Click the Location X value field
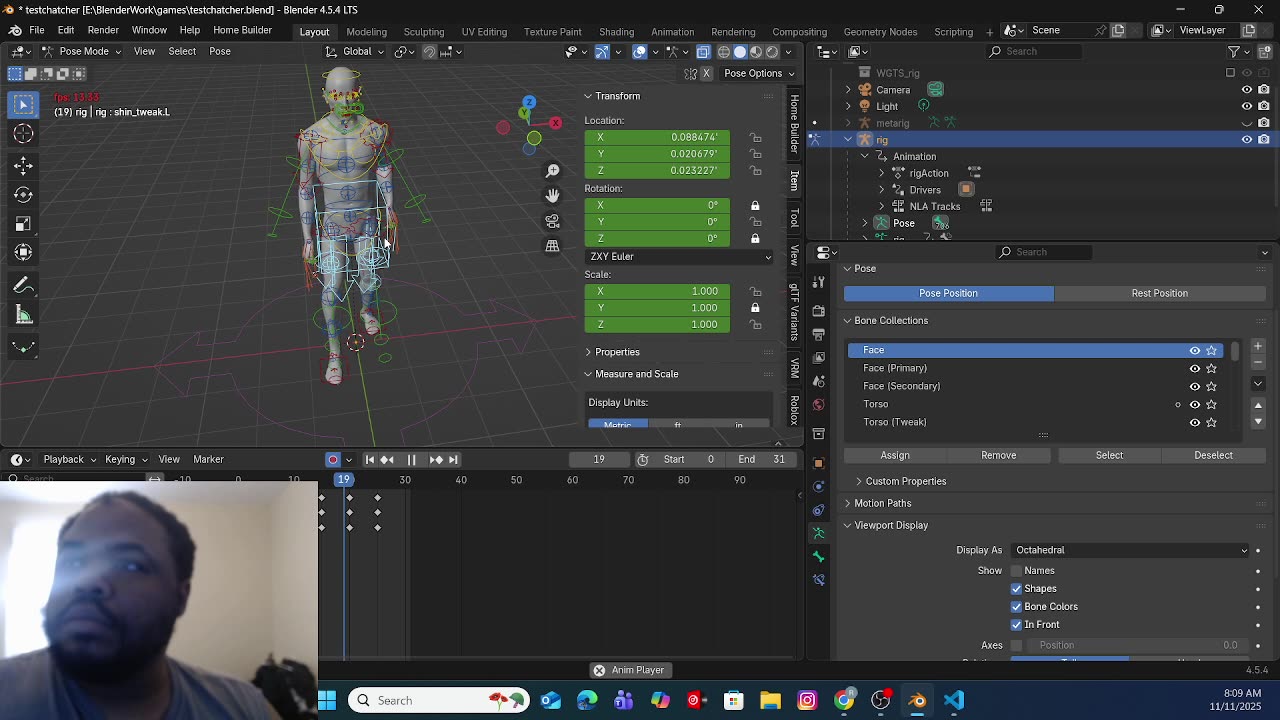The width and height of the screenshot is (1280, 720). tap(657, 137)
